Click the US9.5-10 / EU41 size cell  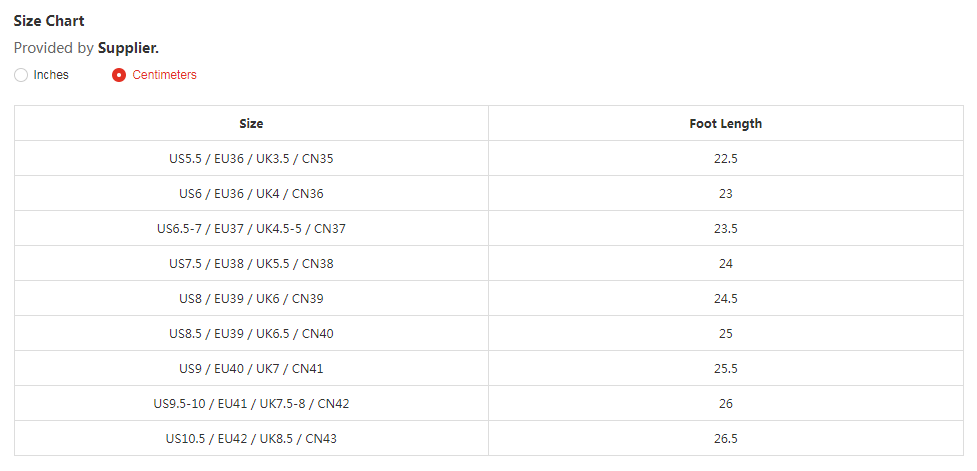click(x=251, y=404)
